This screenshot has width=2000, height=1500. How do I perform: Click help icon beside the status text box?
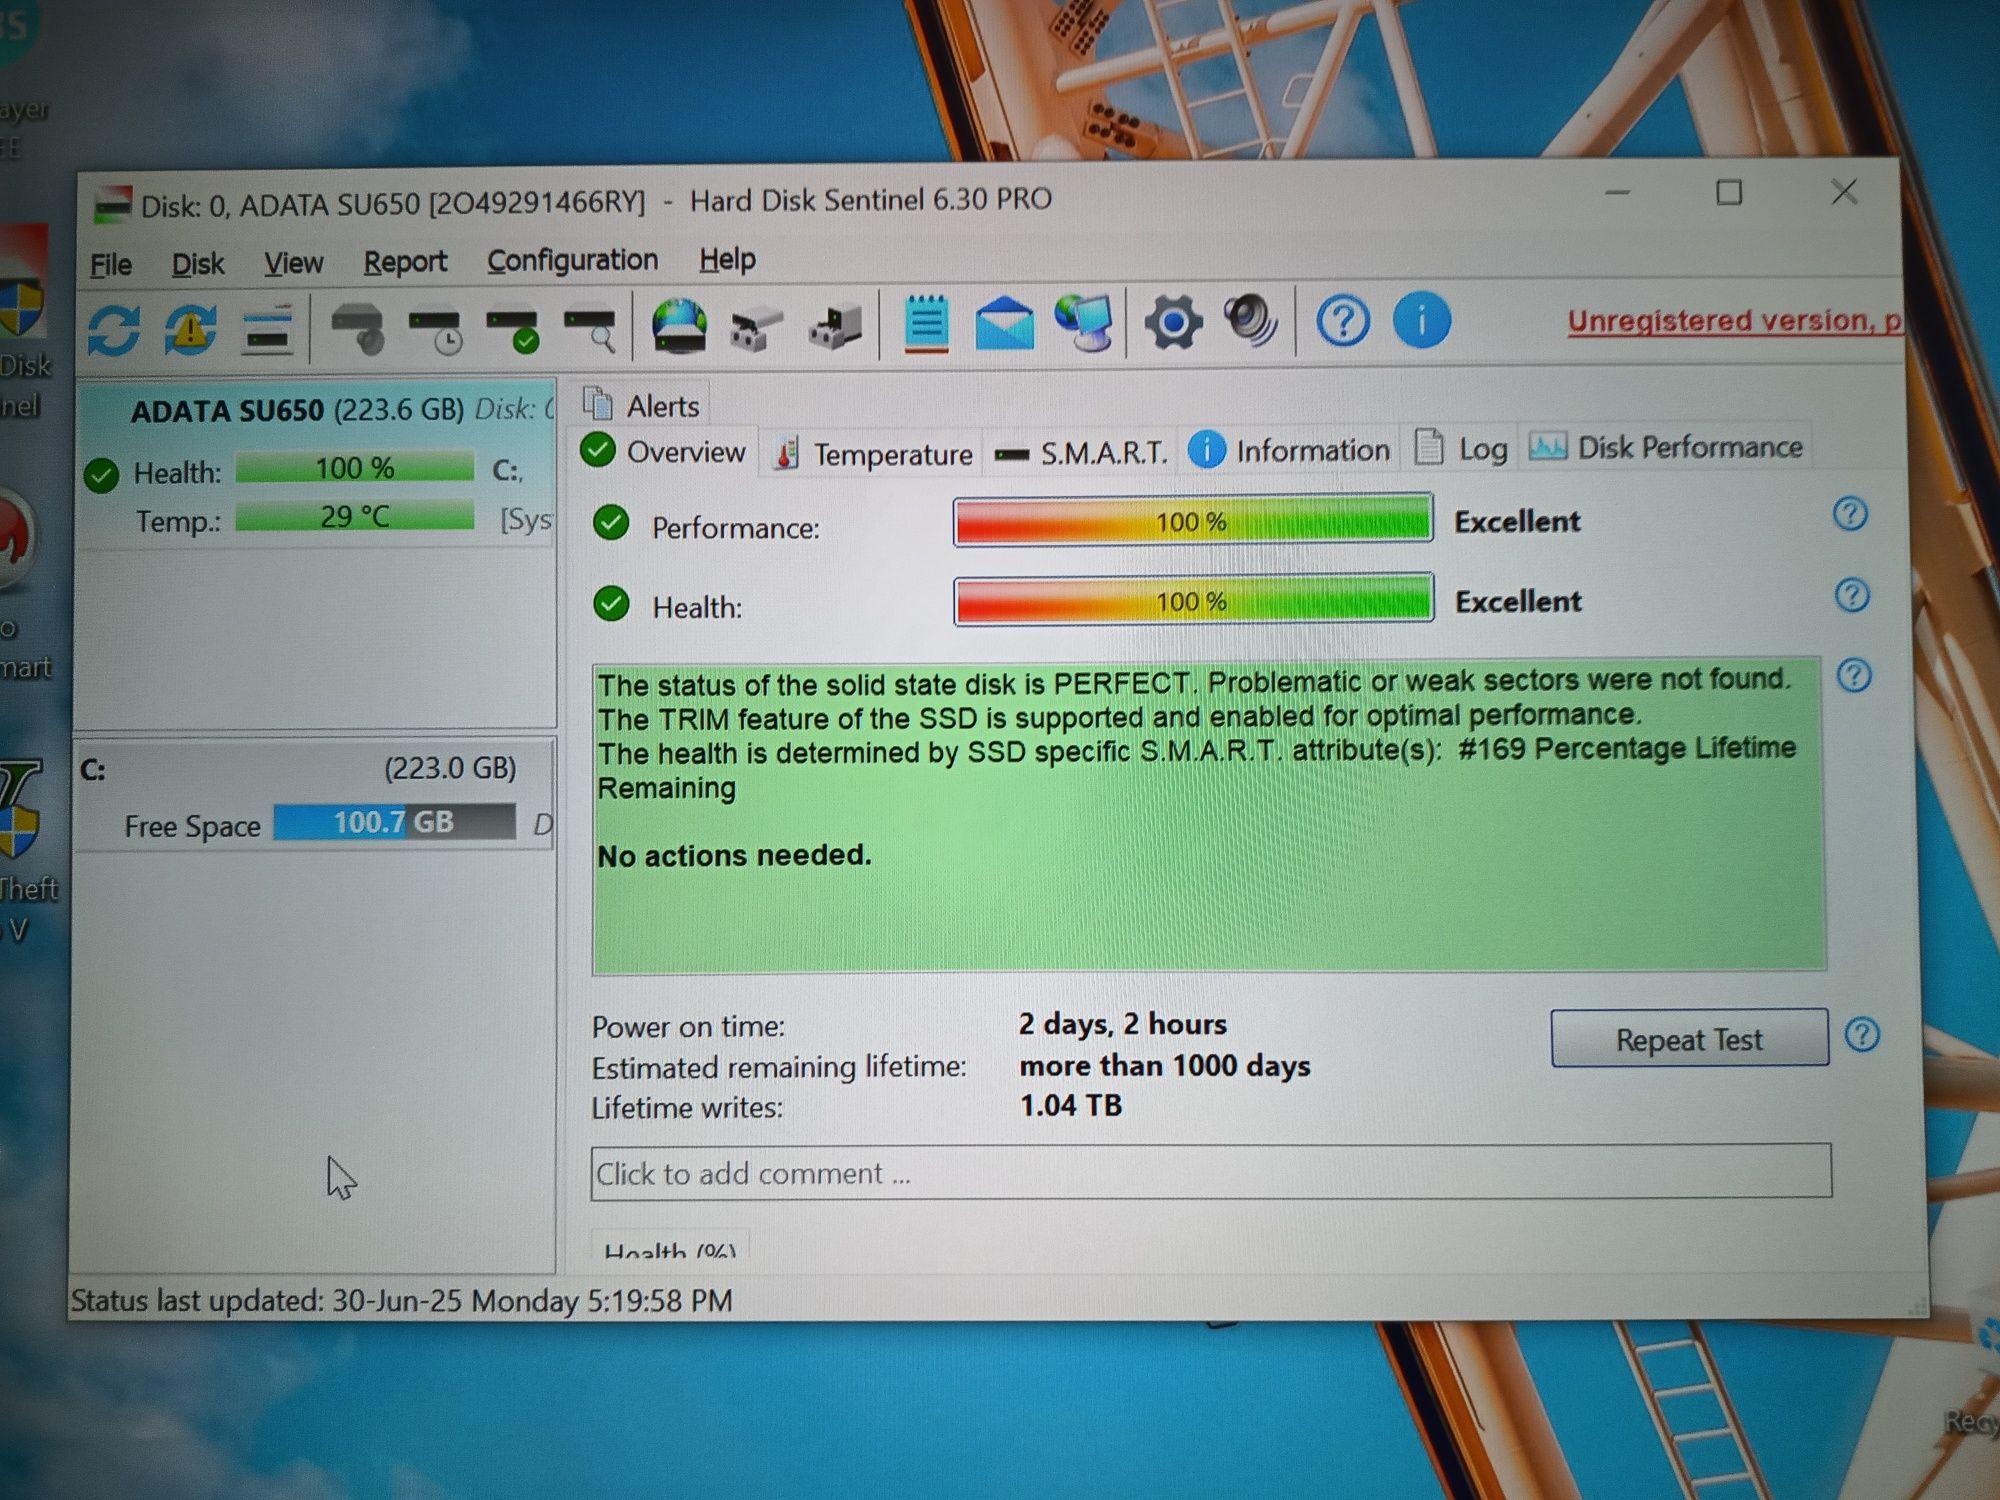(1854, 676)
